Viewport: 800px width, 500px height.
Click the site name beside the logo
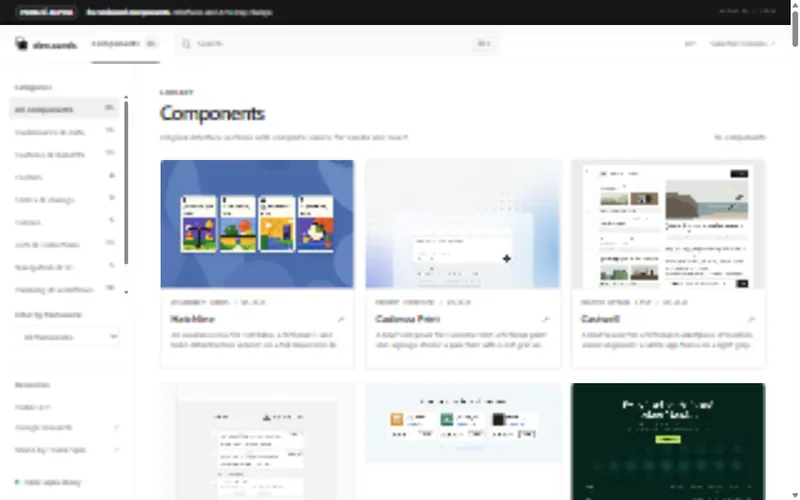[55, 45]
